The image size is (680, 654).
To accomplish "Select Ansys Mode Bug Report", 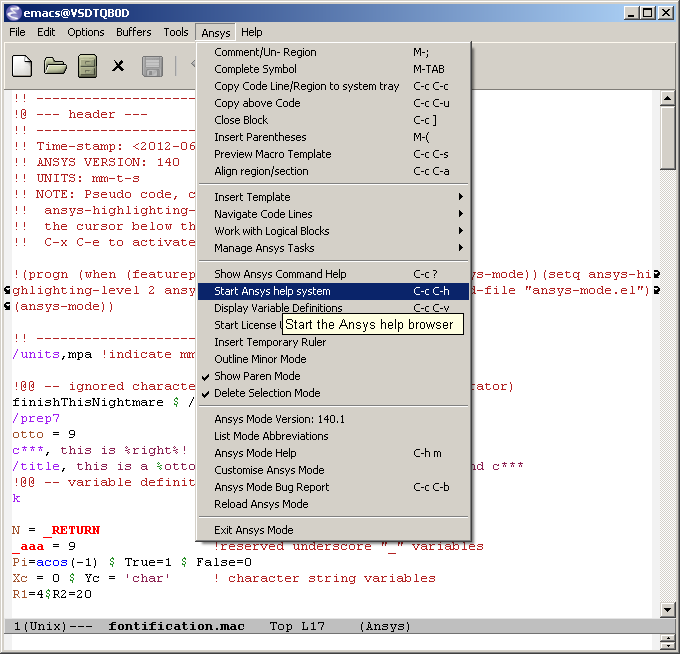I will (333, 487).
